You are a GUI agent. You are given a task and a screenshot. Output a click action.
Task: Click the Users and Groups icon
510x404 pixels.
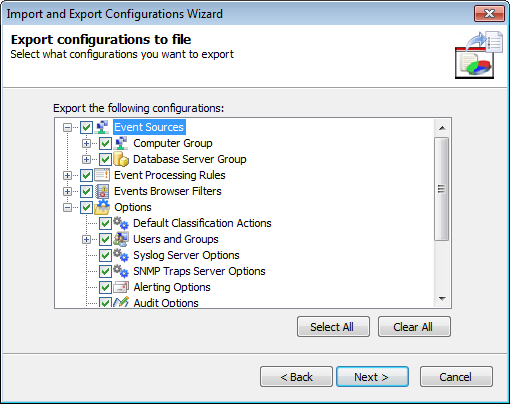pos(121,239)
